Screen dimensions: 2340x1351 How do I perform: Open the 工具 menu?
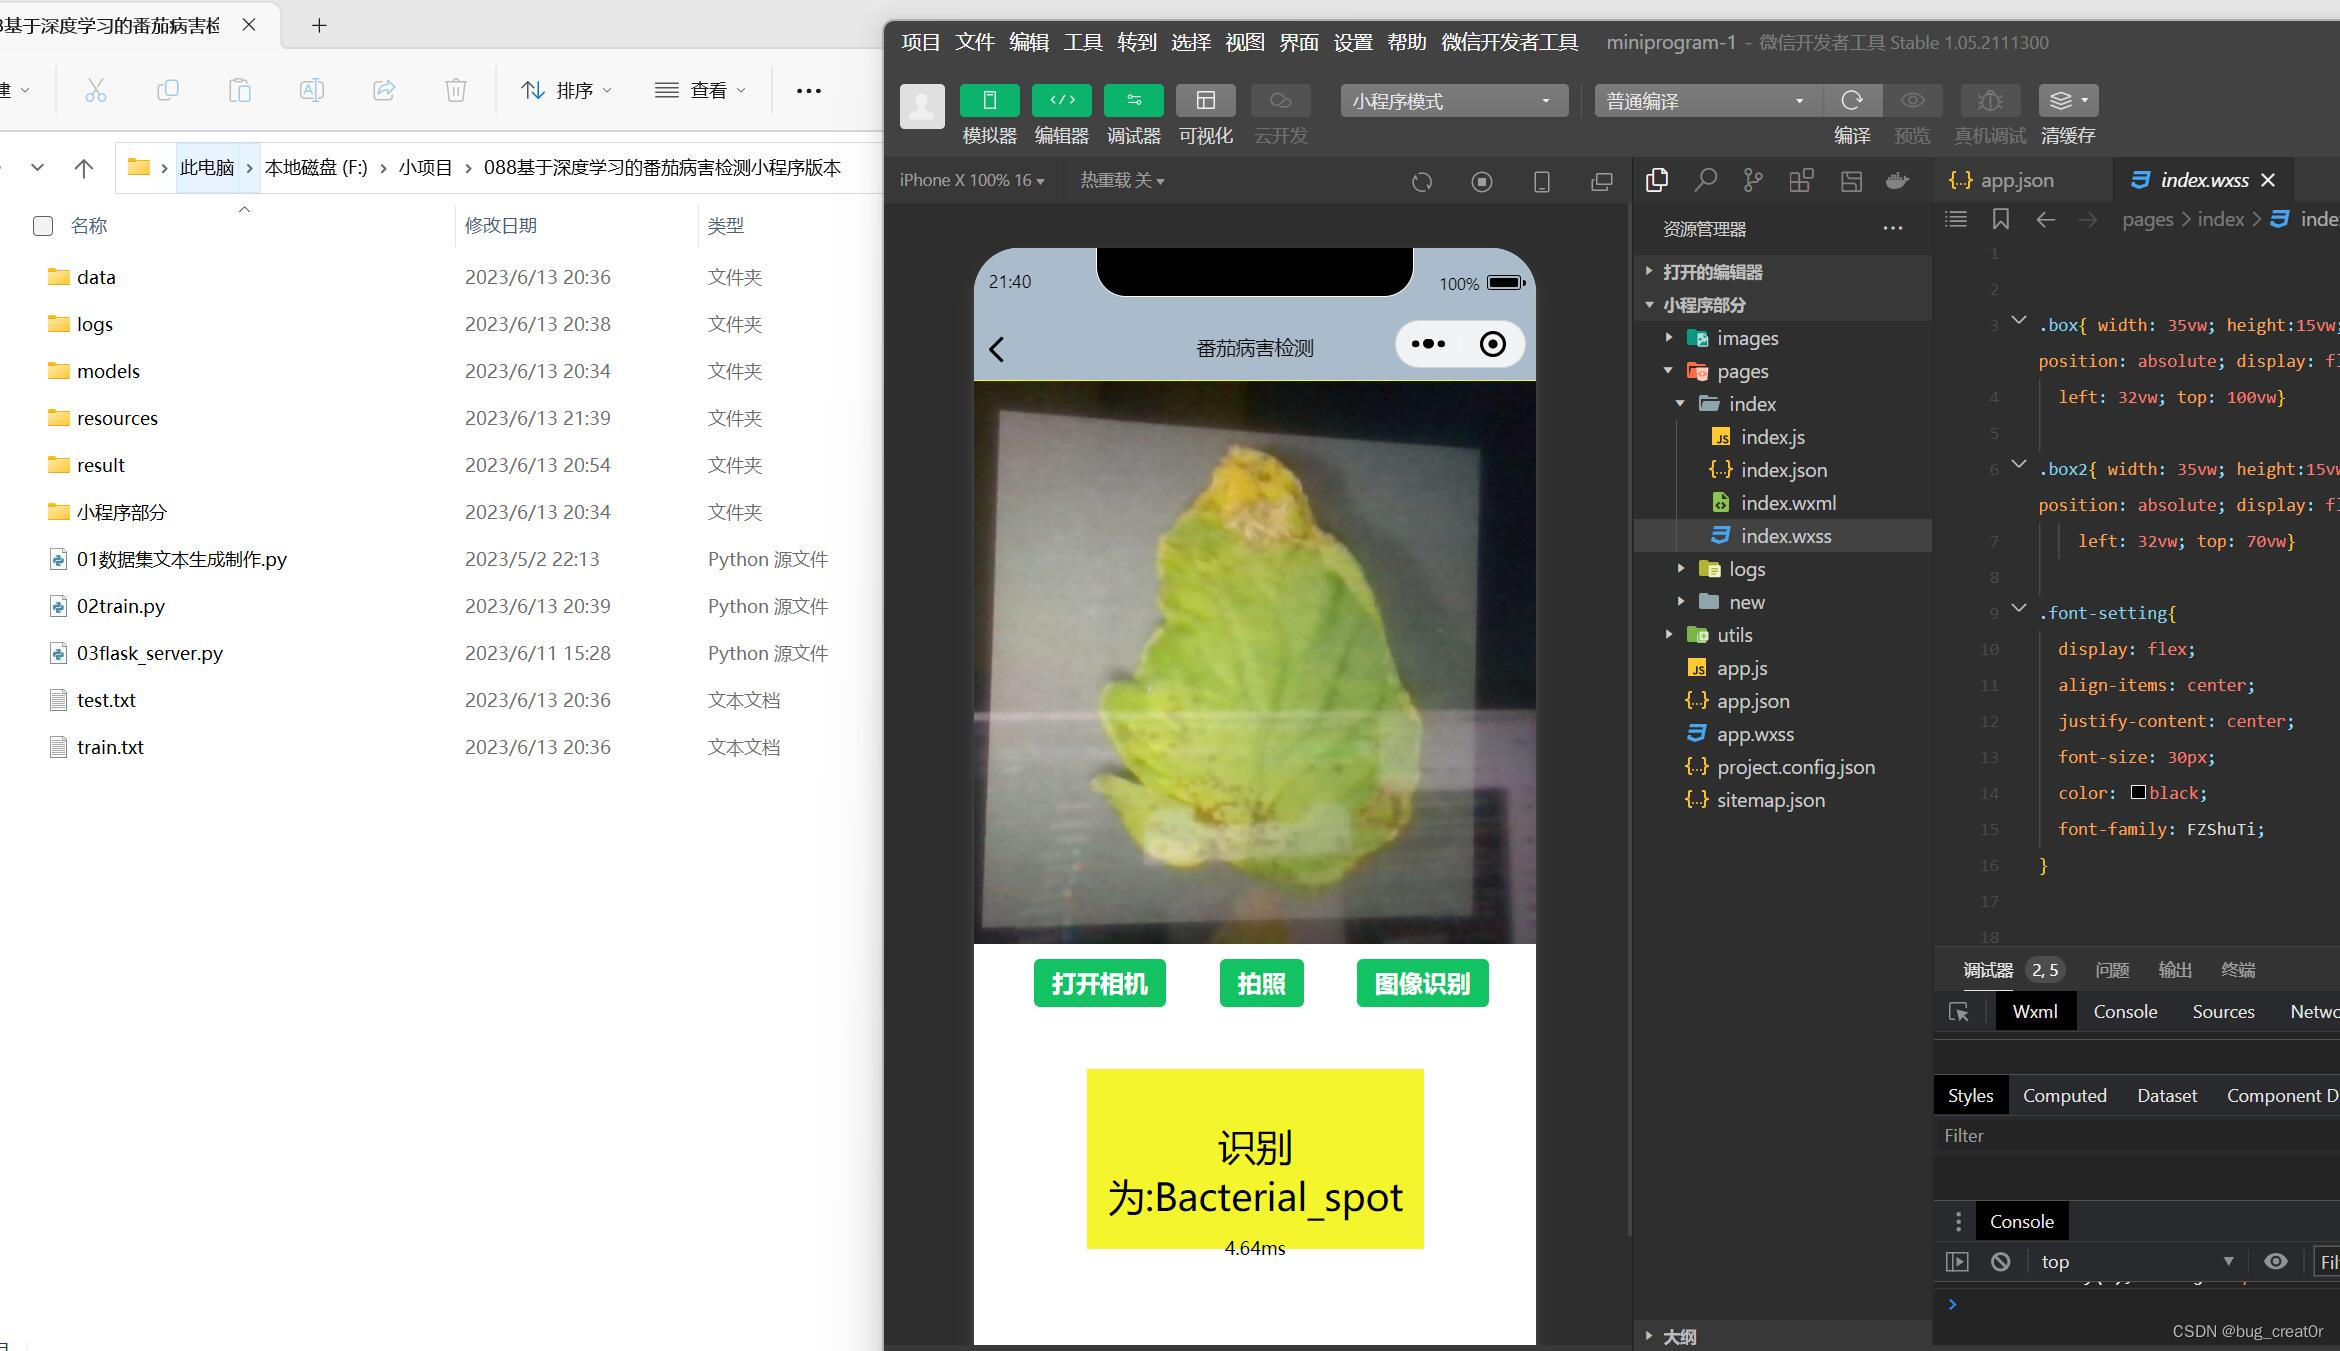pyautogui.click(x=1082, y=42)
